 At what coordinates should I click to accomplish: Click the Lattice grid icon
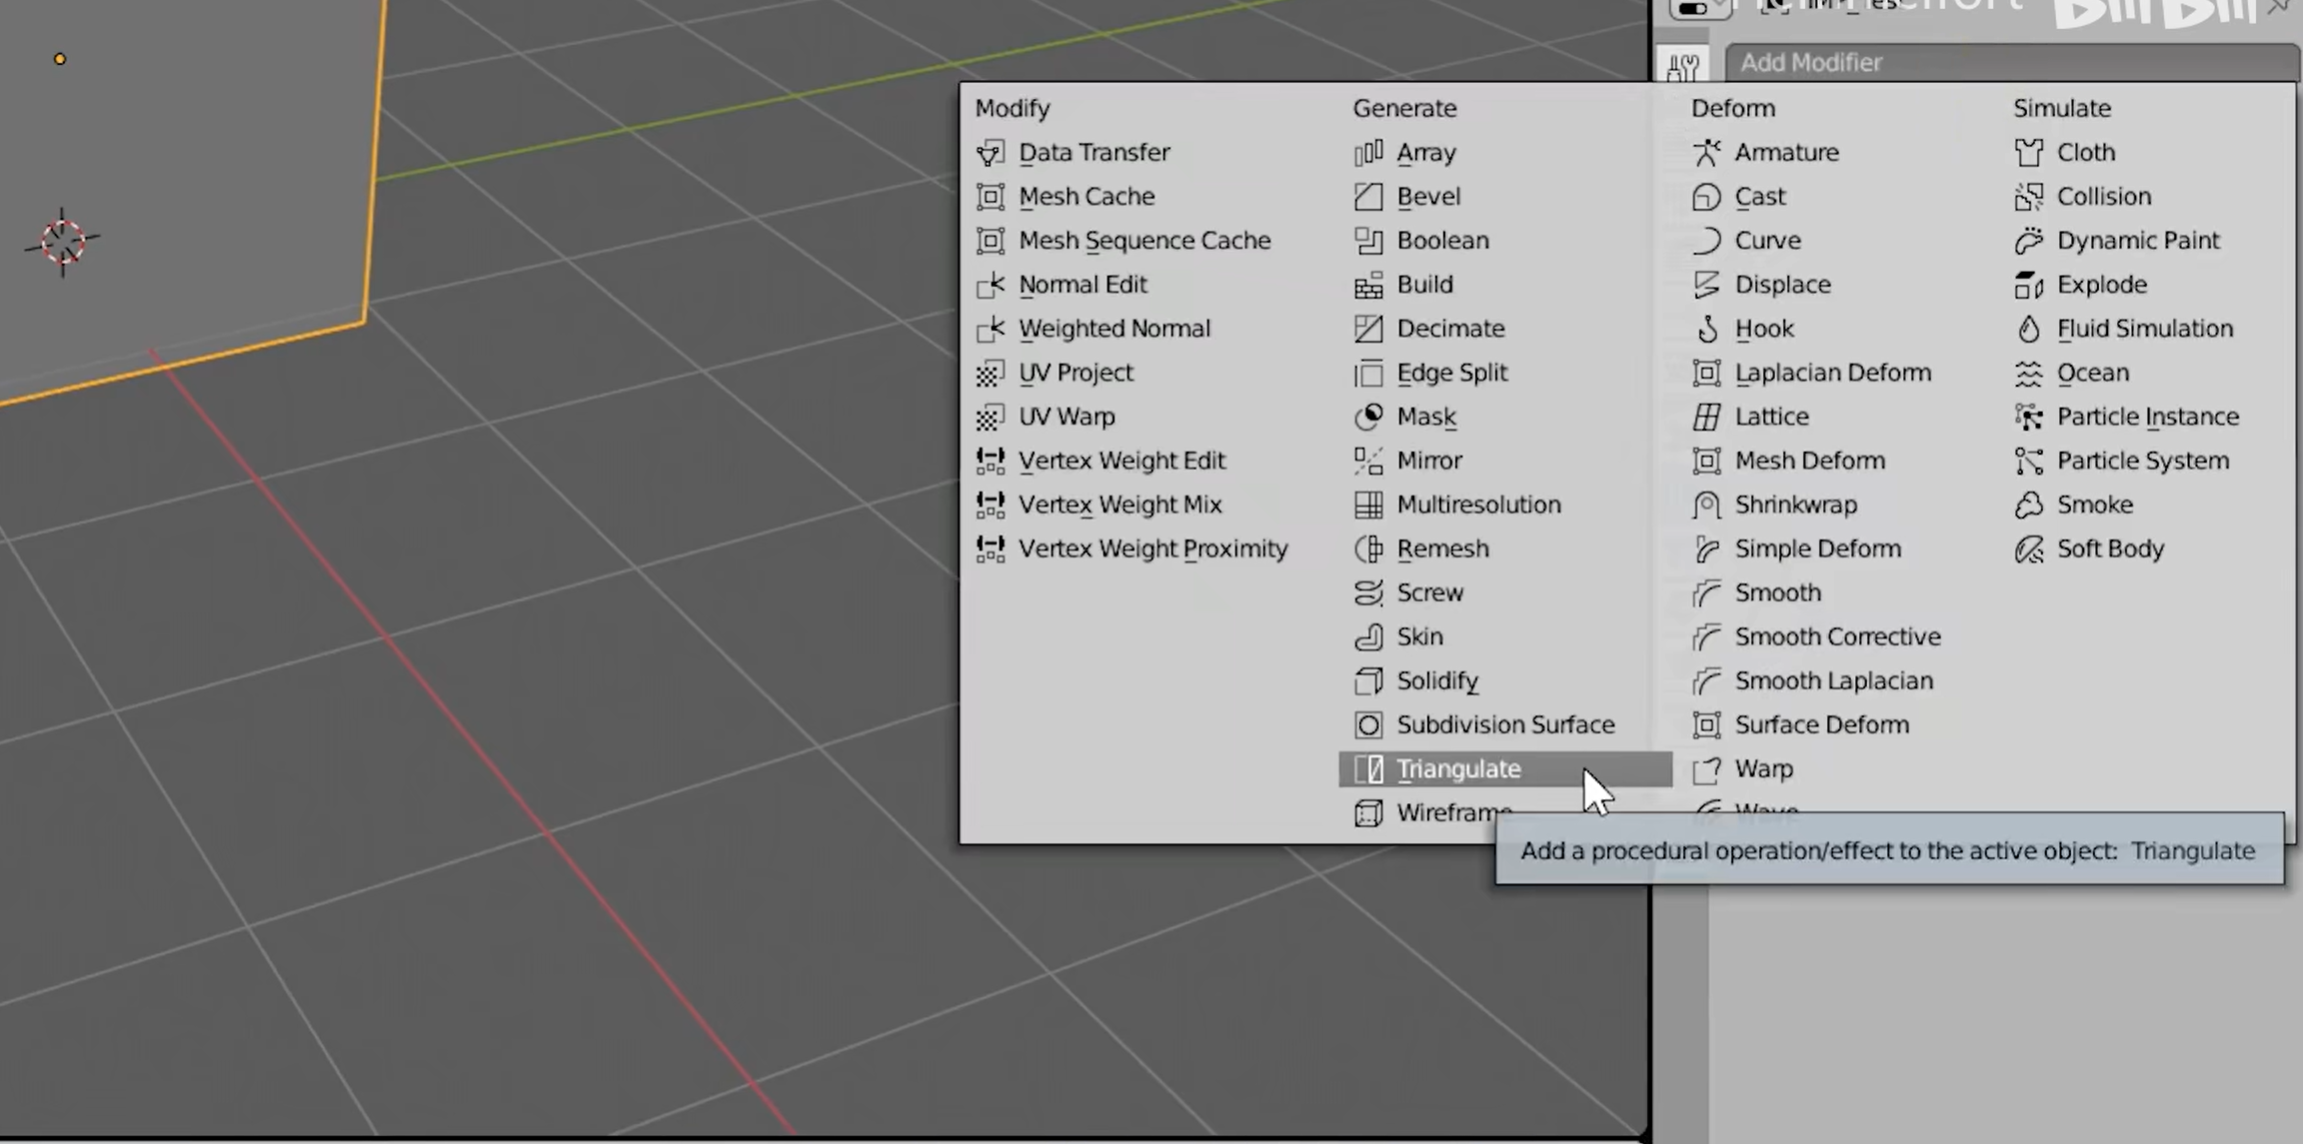pyautogui.click(x=1706, y=416)
